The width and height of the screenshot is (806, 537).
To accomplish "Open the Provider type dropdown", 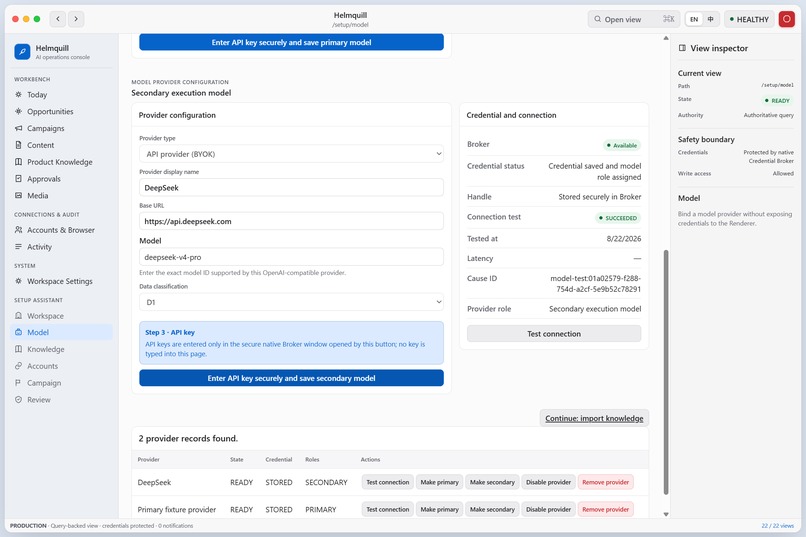I will [291, 154].
